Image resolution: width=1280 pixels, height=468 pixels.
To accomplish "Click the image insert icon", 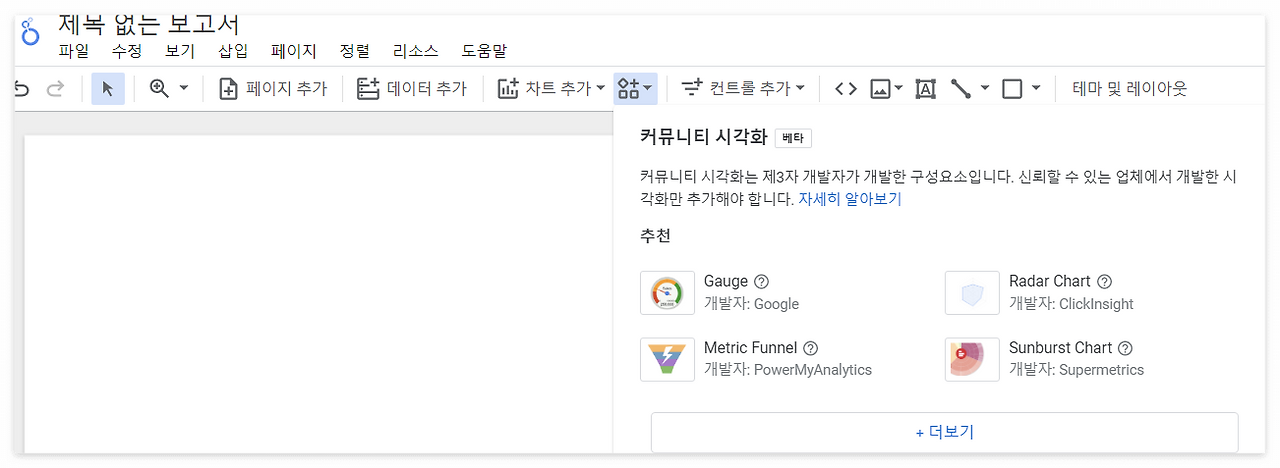I will [x=880, y=89].
